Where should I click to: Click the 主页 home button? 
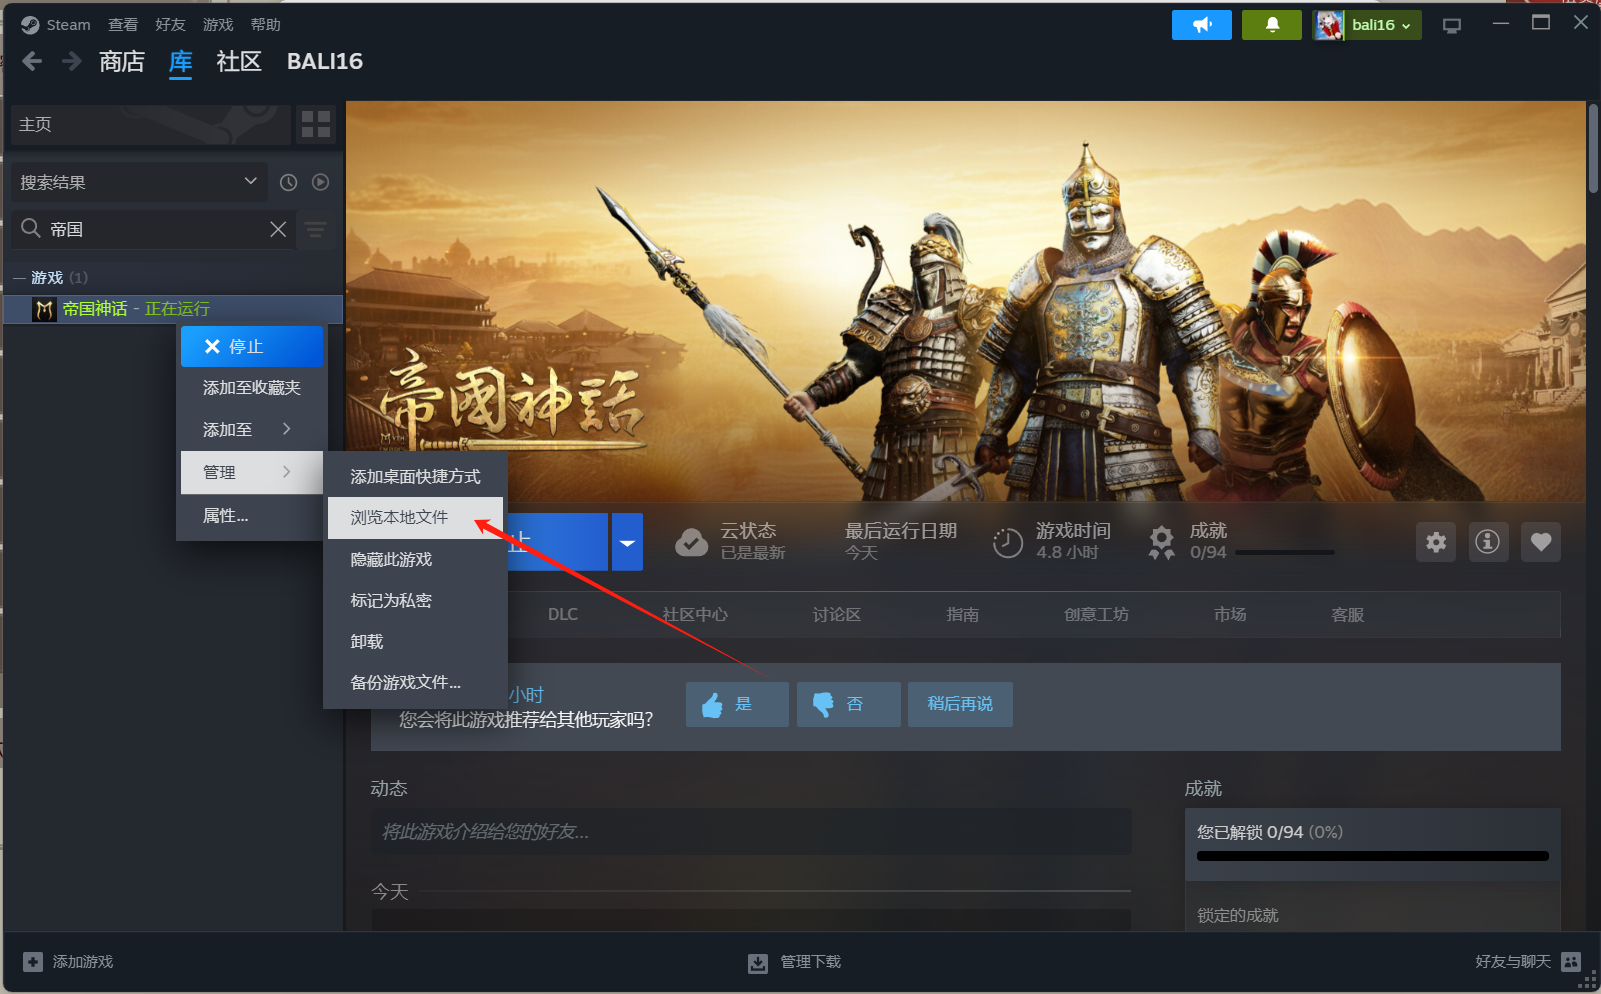pyautogui.click(x=150, y=124)
